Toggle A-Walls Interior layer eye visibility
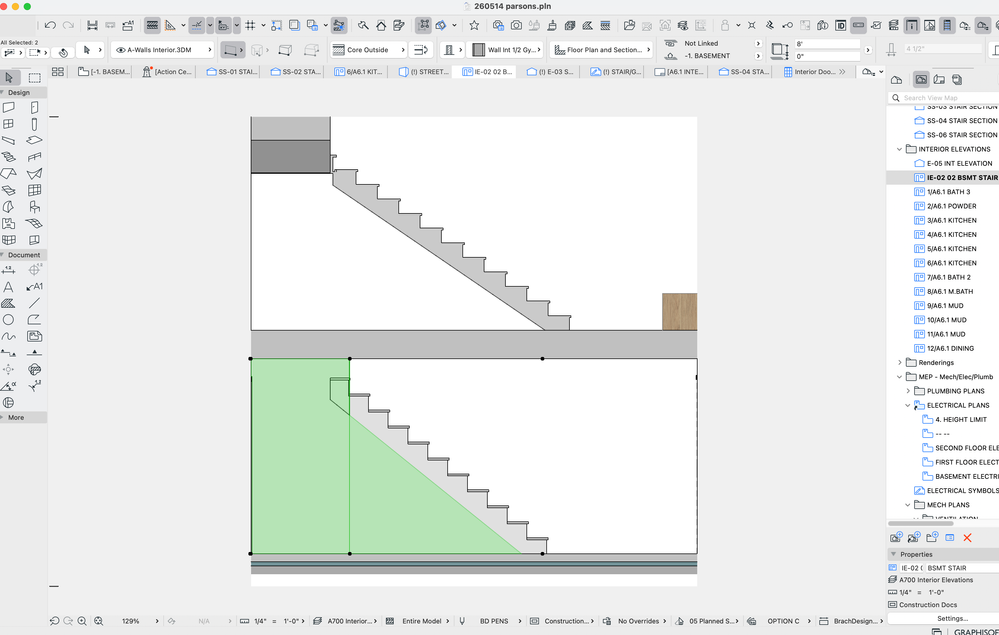 pos(120,50)
